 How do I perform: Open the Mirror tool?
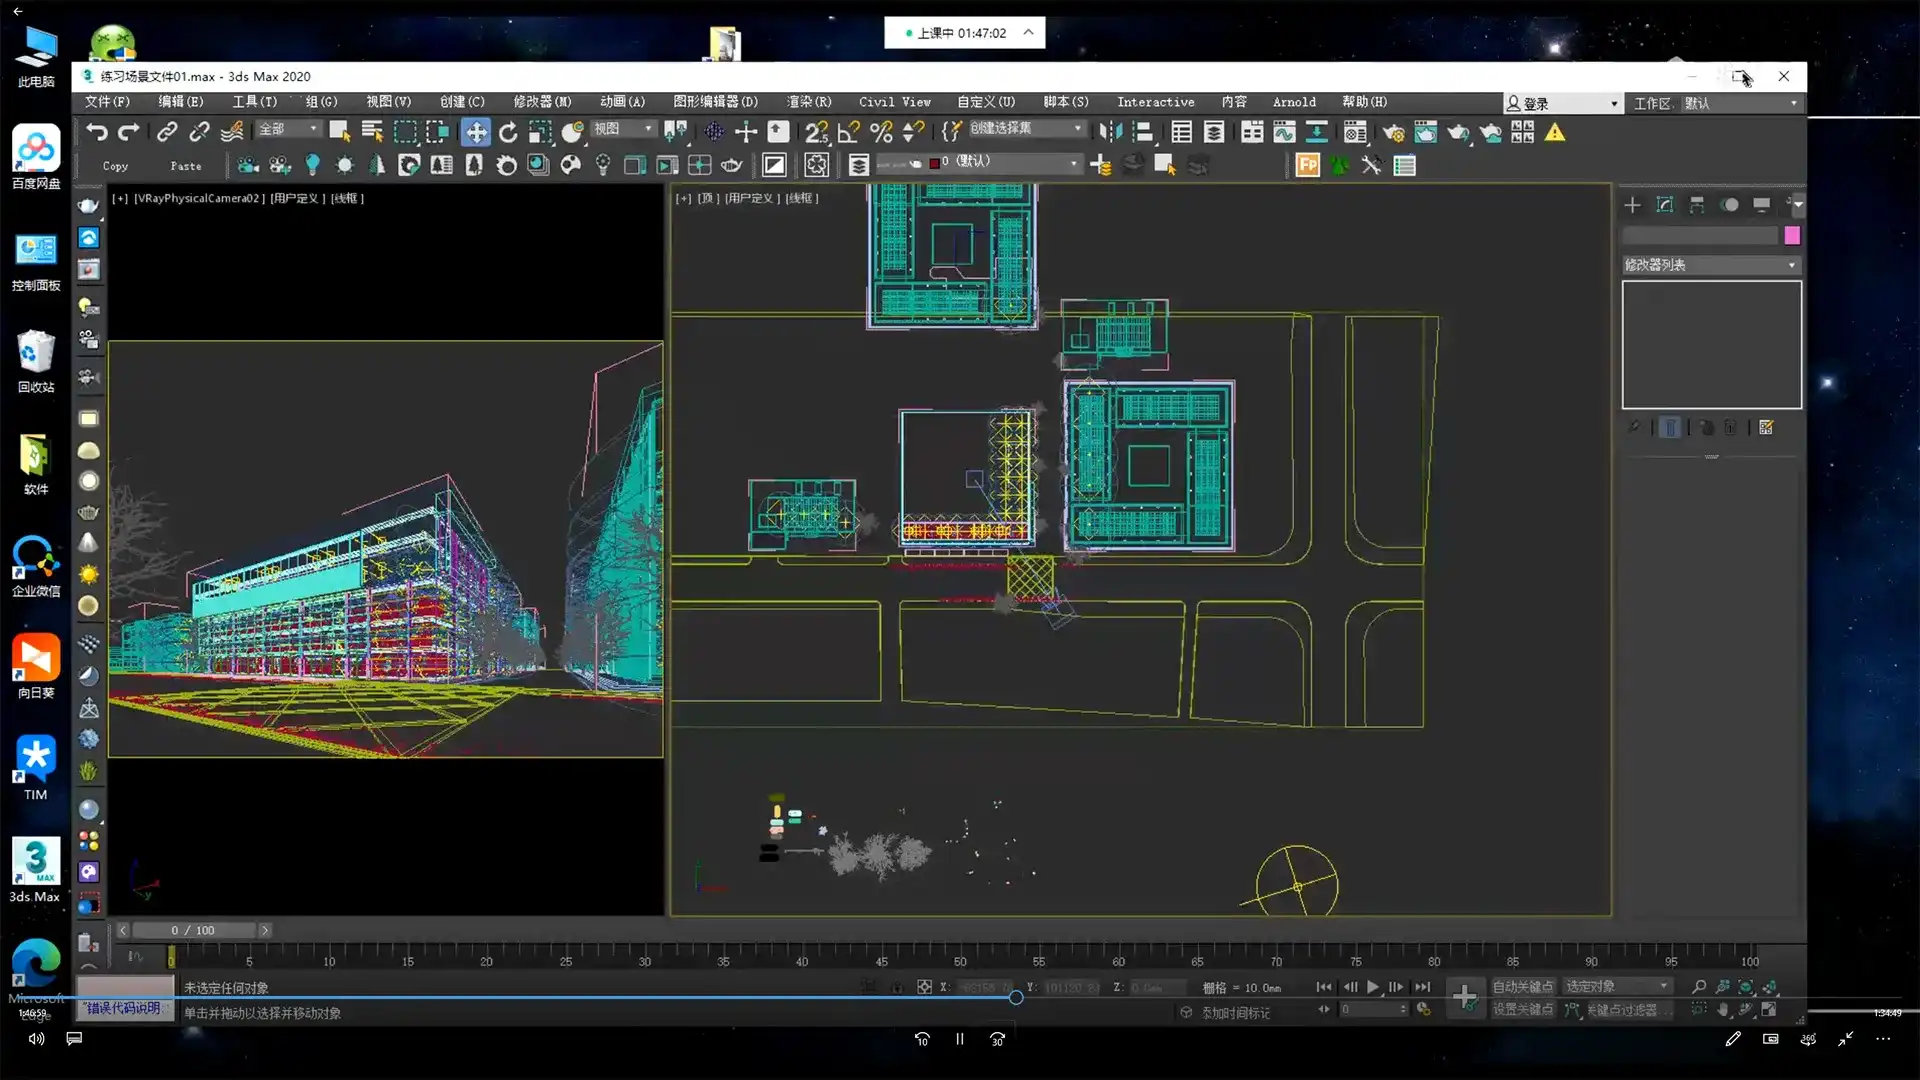[1110, 132]
